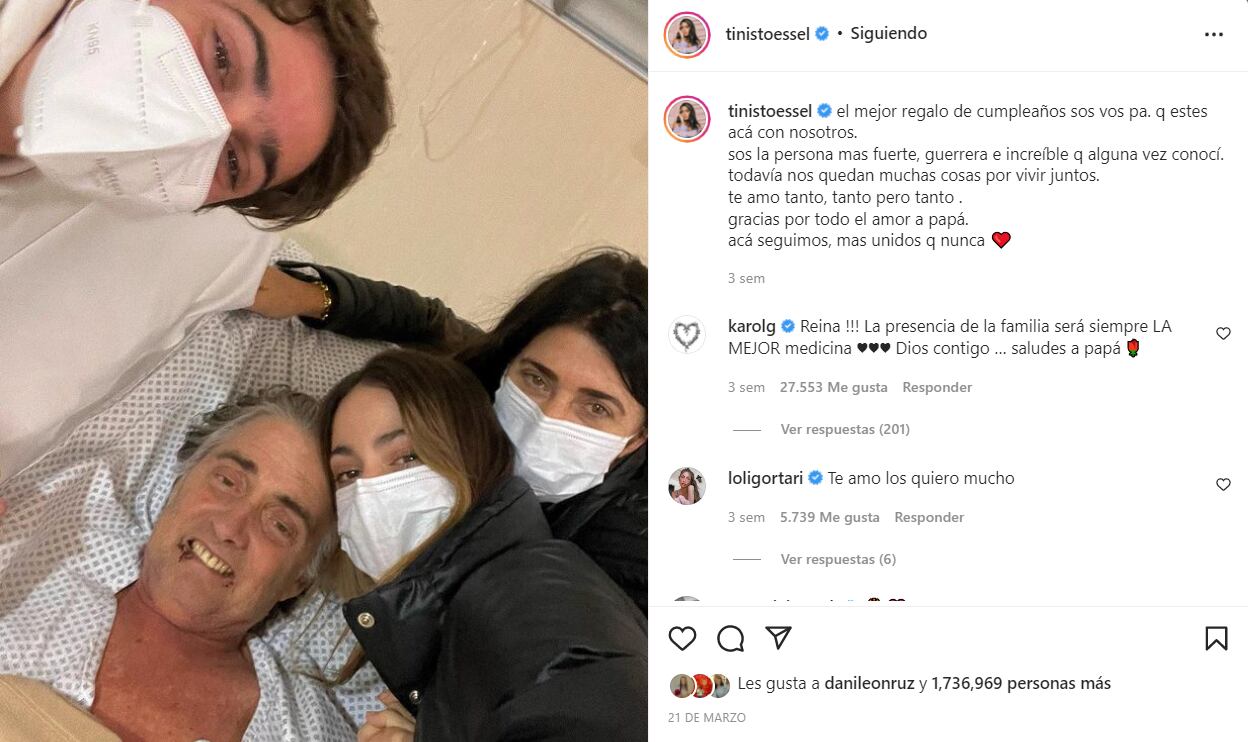Reply to karolg's comment via Responder

pos(937,387)
